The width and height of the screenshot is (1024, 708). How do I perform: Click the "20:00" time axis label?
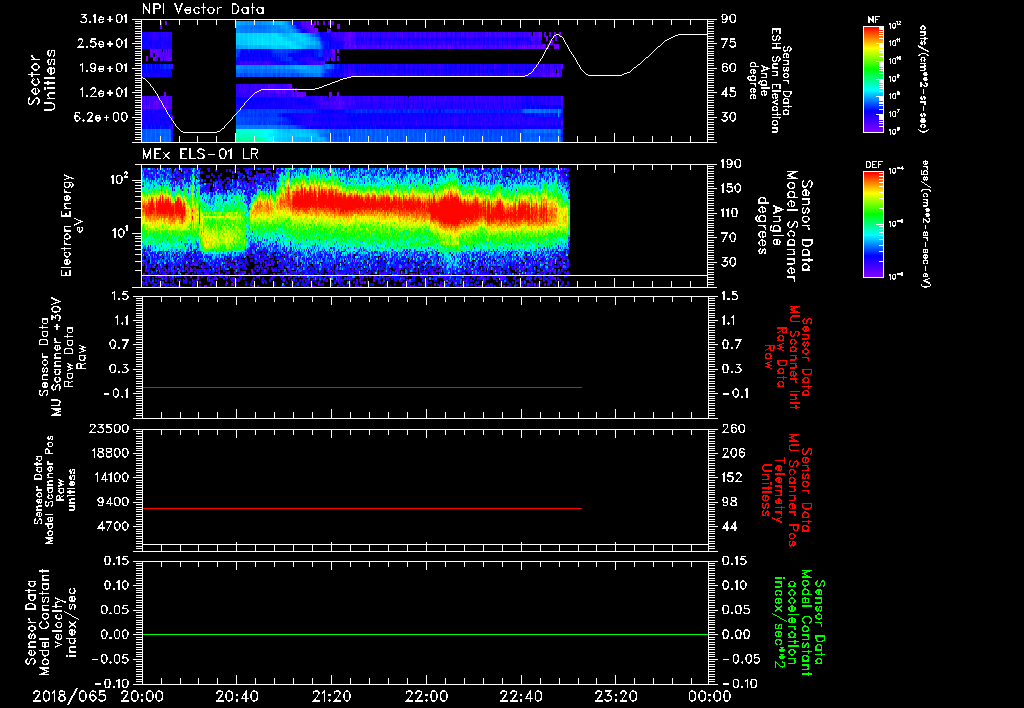click(142, 696)
